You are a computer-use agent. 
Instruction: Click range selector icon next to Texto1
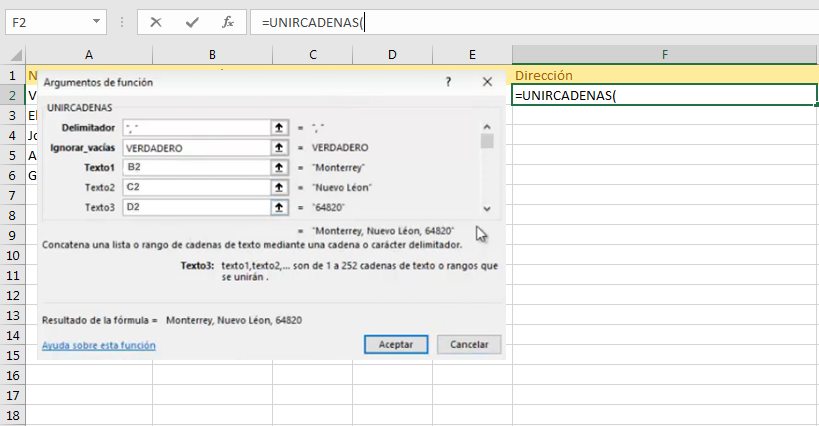[x=279, y=167]
